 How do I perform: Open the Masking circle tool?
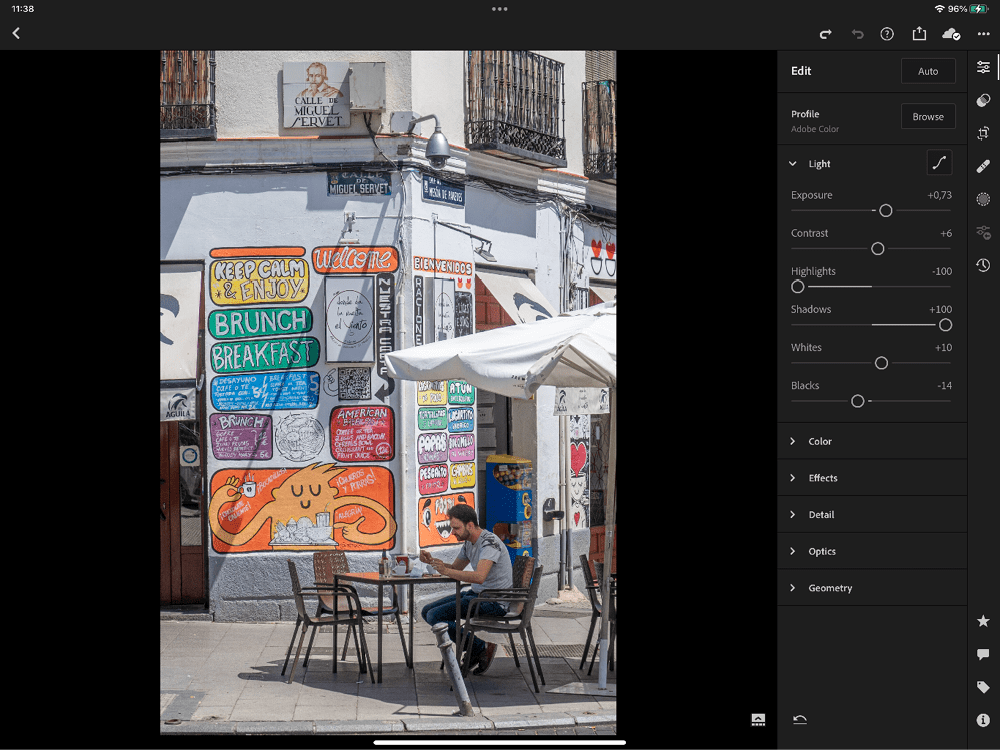(x=983, y=199)
